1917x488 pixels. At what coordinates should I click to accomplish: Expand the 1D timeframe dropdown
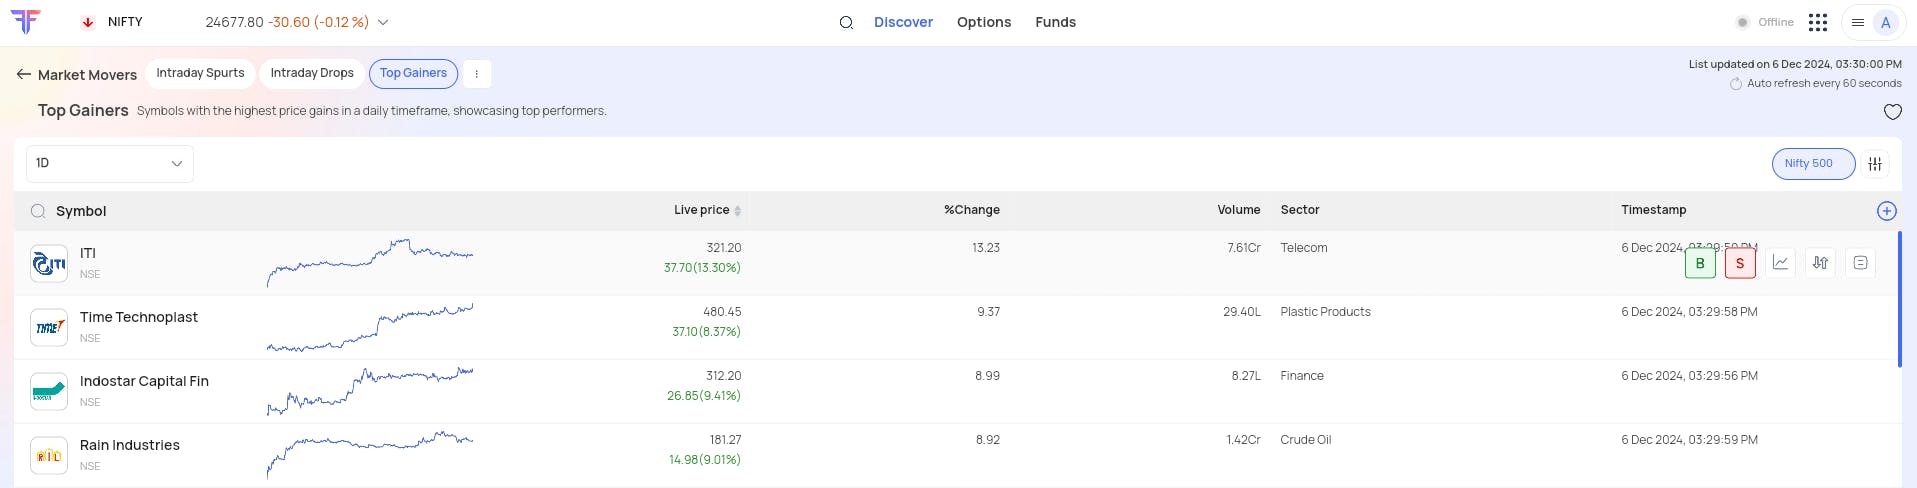coord(109,164)
